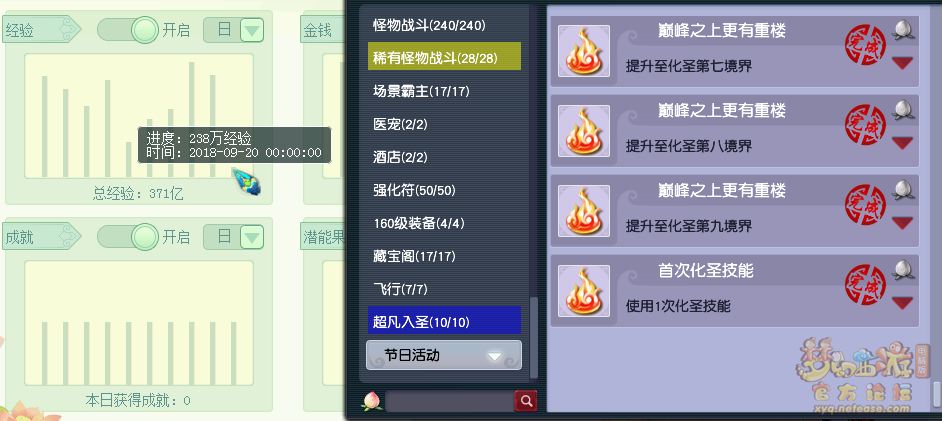Viewport: 942px width, 421px height.
Task: Click the flame icon for 提升至化圣第七境界
Action: 584,51
